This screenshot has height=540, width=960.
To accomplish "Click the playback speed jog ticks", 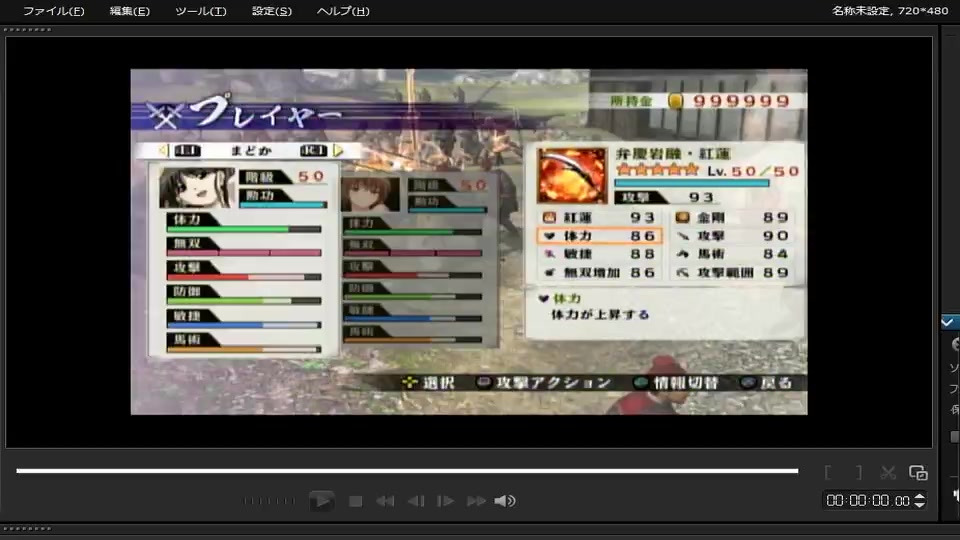I will coord(269,501).
